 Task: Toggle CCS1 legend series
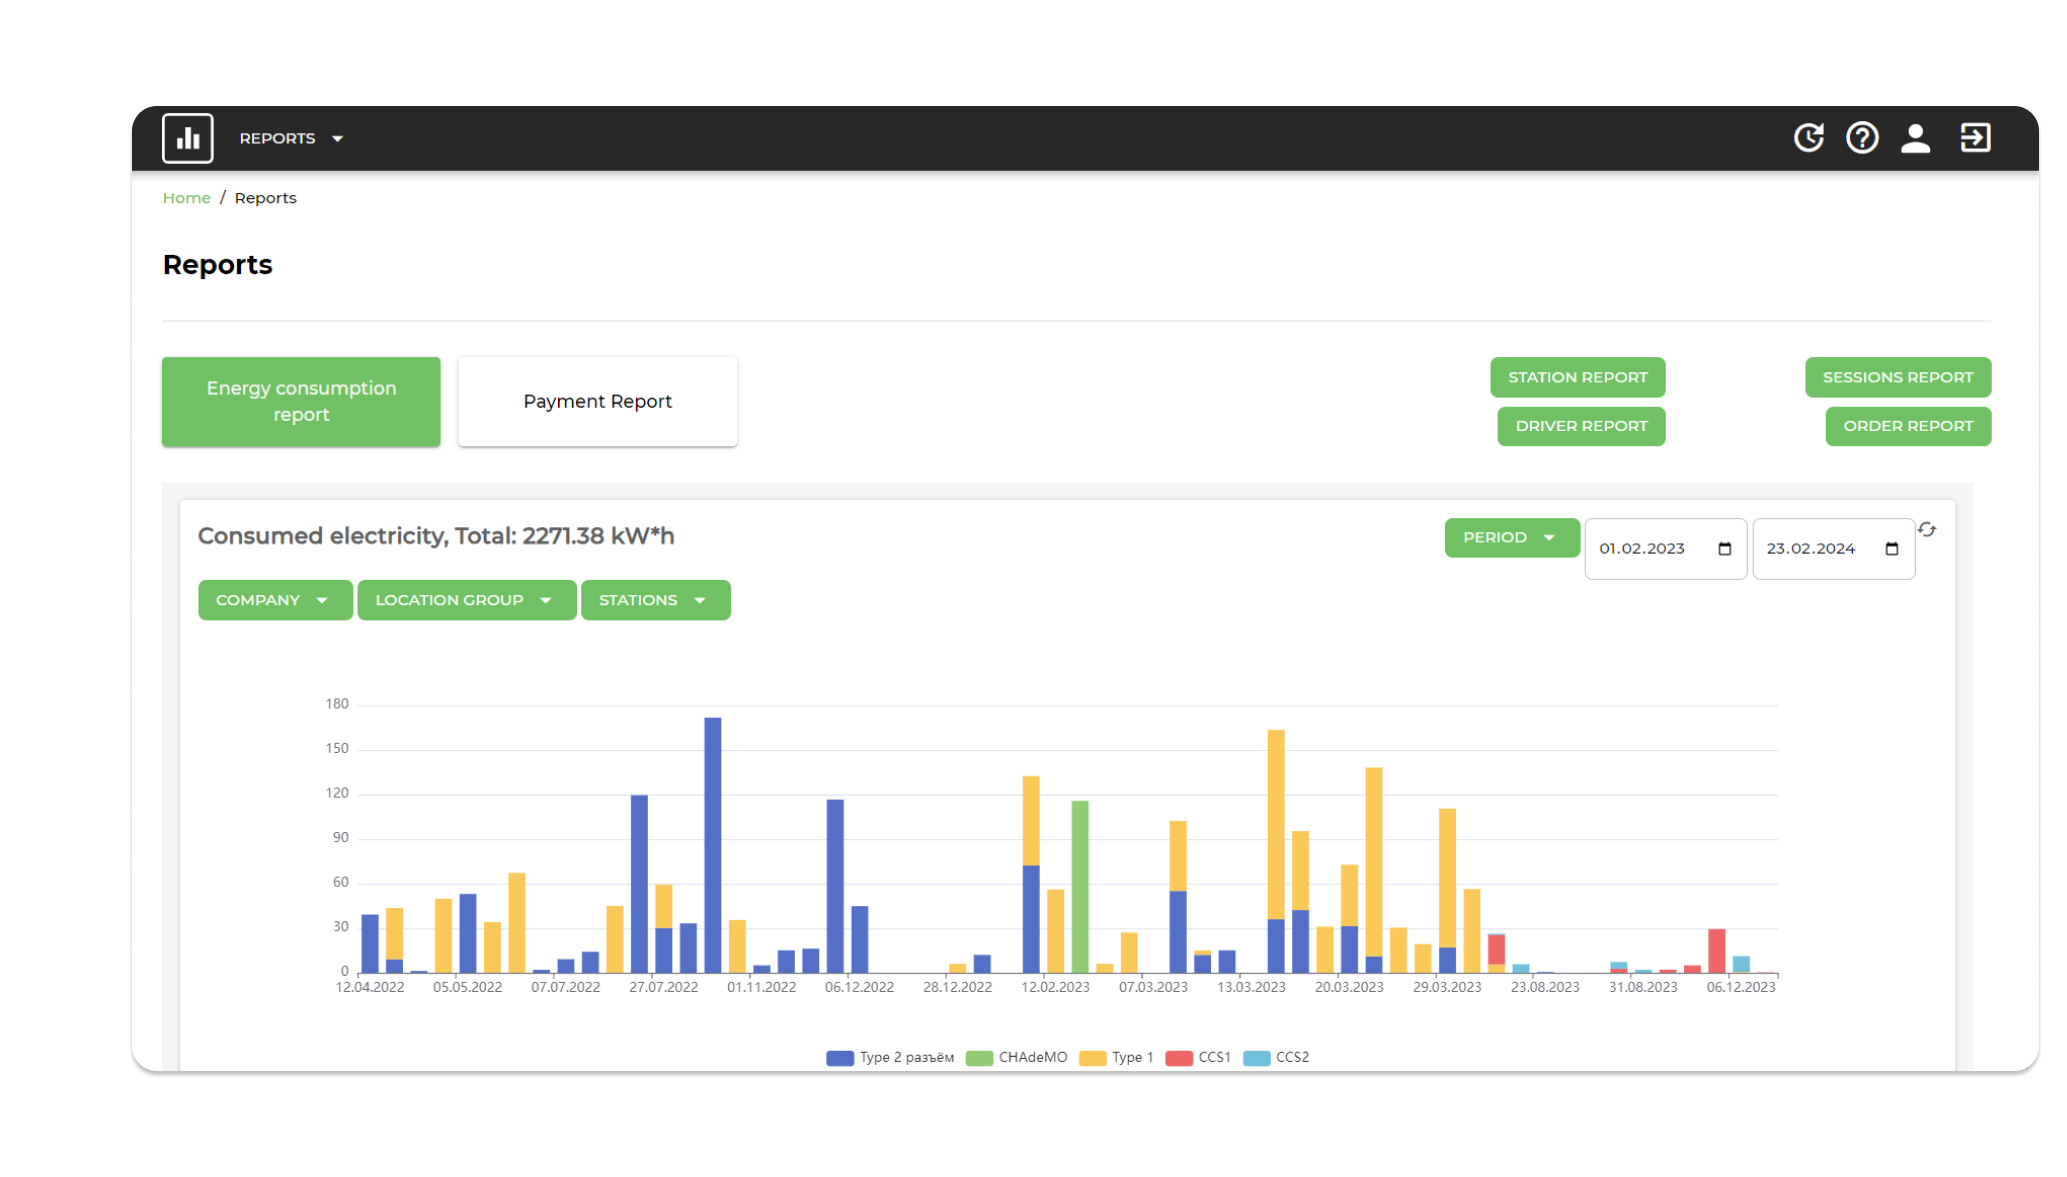[1198, 1057]
